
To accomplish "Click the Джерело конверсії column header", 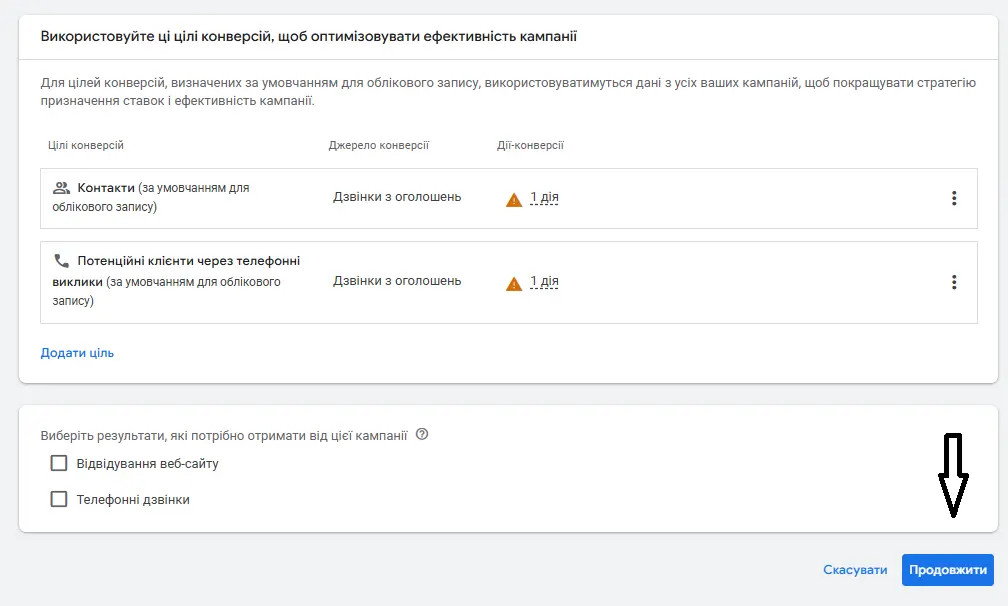I will pos(378,145).
